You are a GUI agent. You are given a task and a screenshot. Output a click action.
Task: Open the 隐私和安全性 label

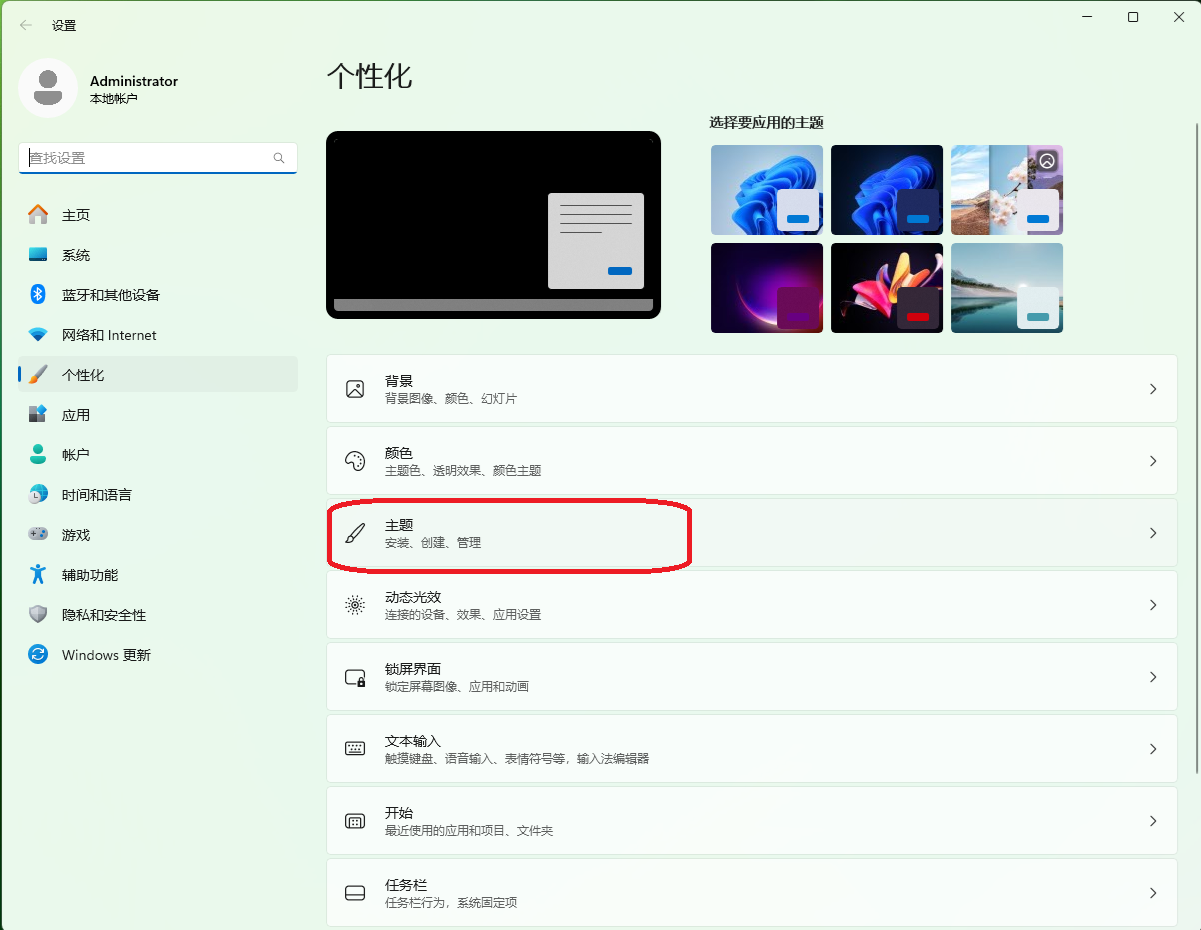104,615
